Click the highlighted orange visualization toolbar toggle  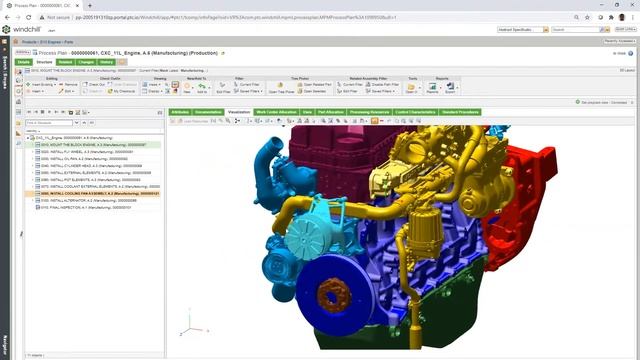(374, 121)
